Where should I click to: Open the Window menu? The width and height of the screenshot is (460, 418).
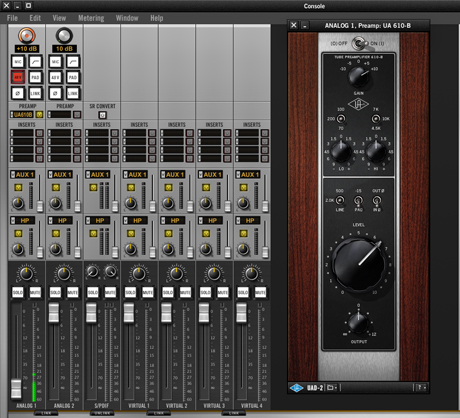[127, 18]
